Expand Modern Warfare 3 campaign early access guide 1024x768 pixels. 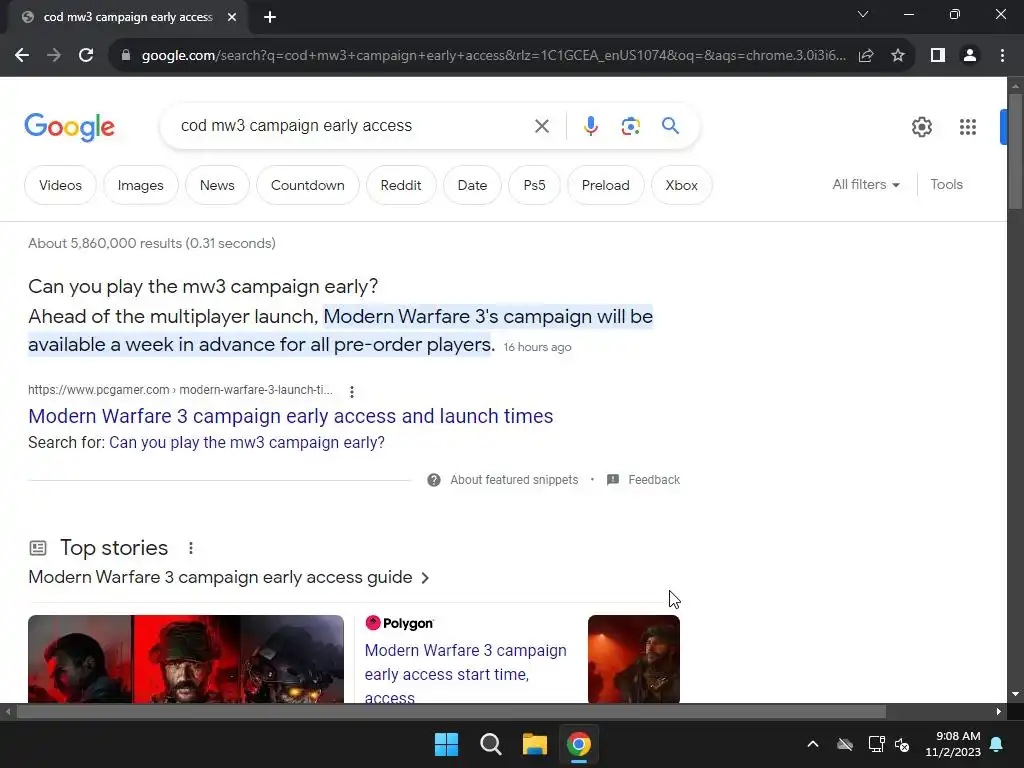(x=229, y=577)
